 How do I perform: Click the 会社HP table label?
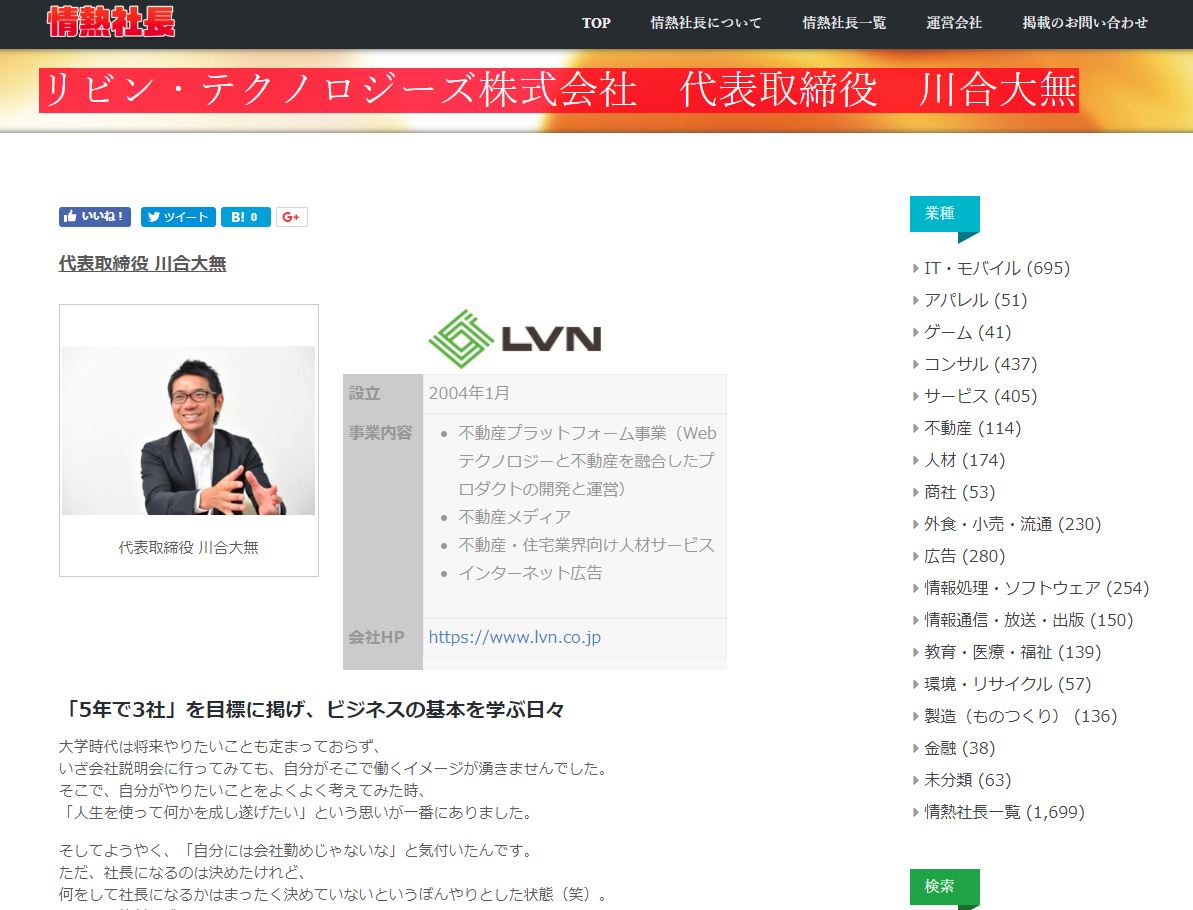[377, 637]
